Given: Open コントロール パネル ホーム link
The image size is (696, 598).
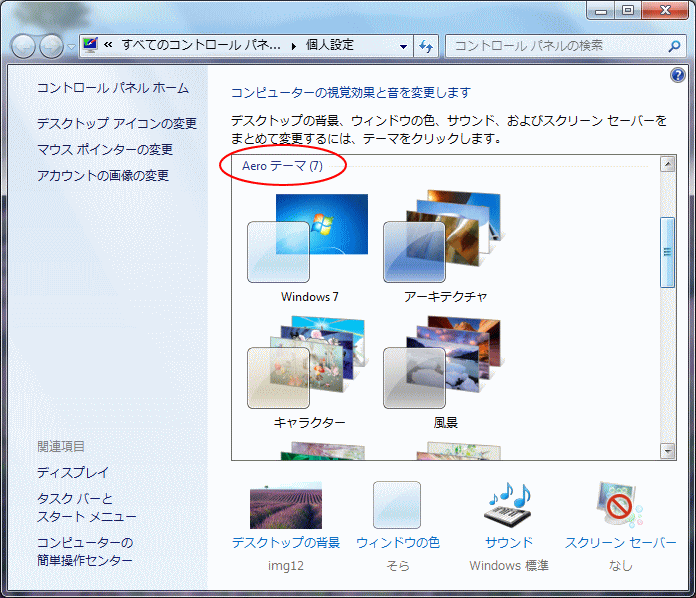Looking at the screenshot, I should 113,88.
